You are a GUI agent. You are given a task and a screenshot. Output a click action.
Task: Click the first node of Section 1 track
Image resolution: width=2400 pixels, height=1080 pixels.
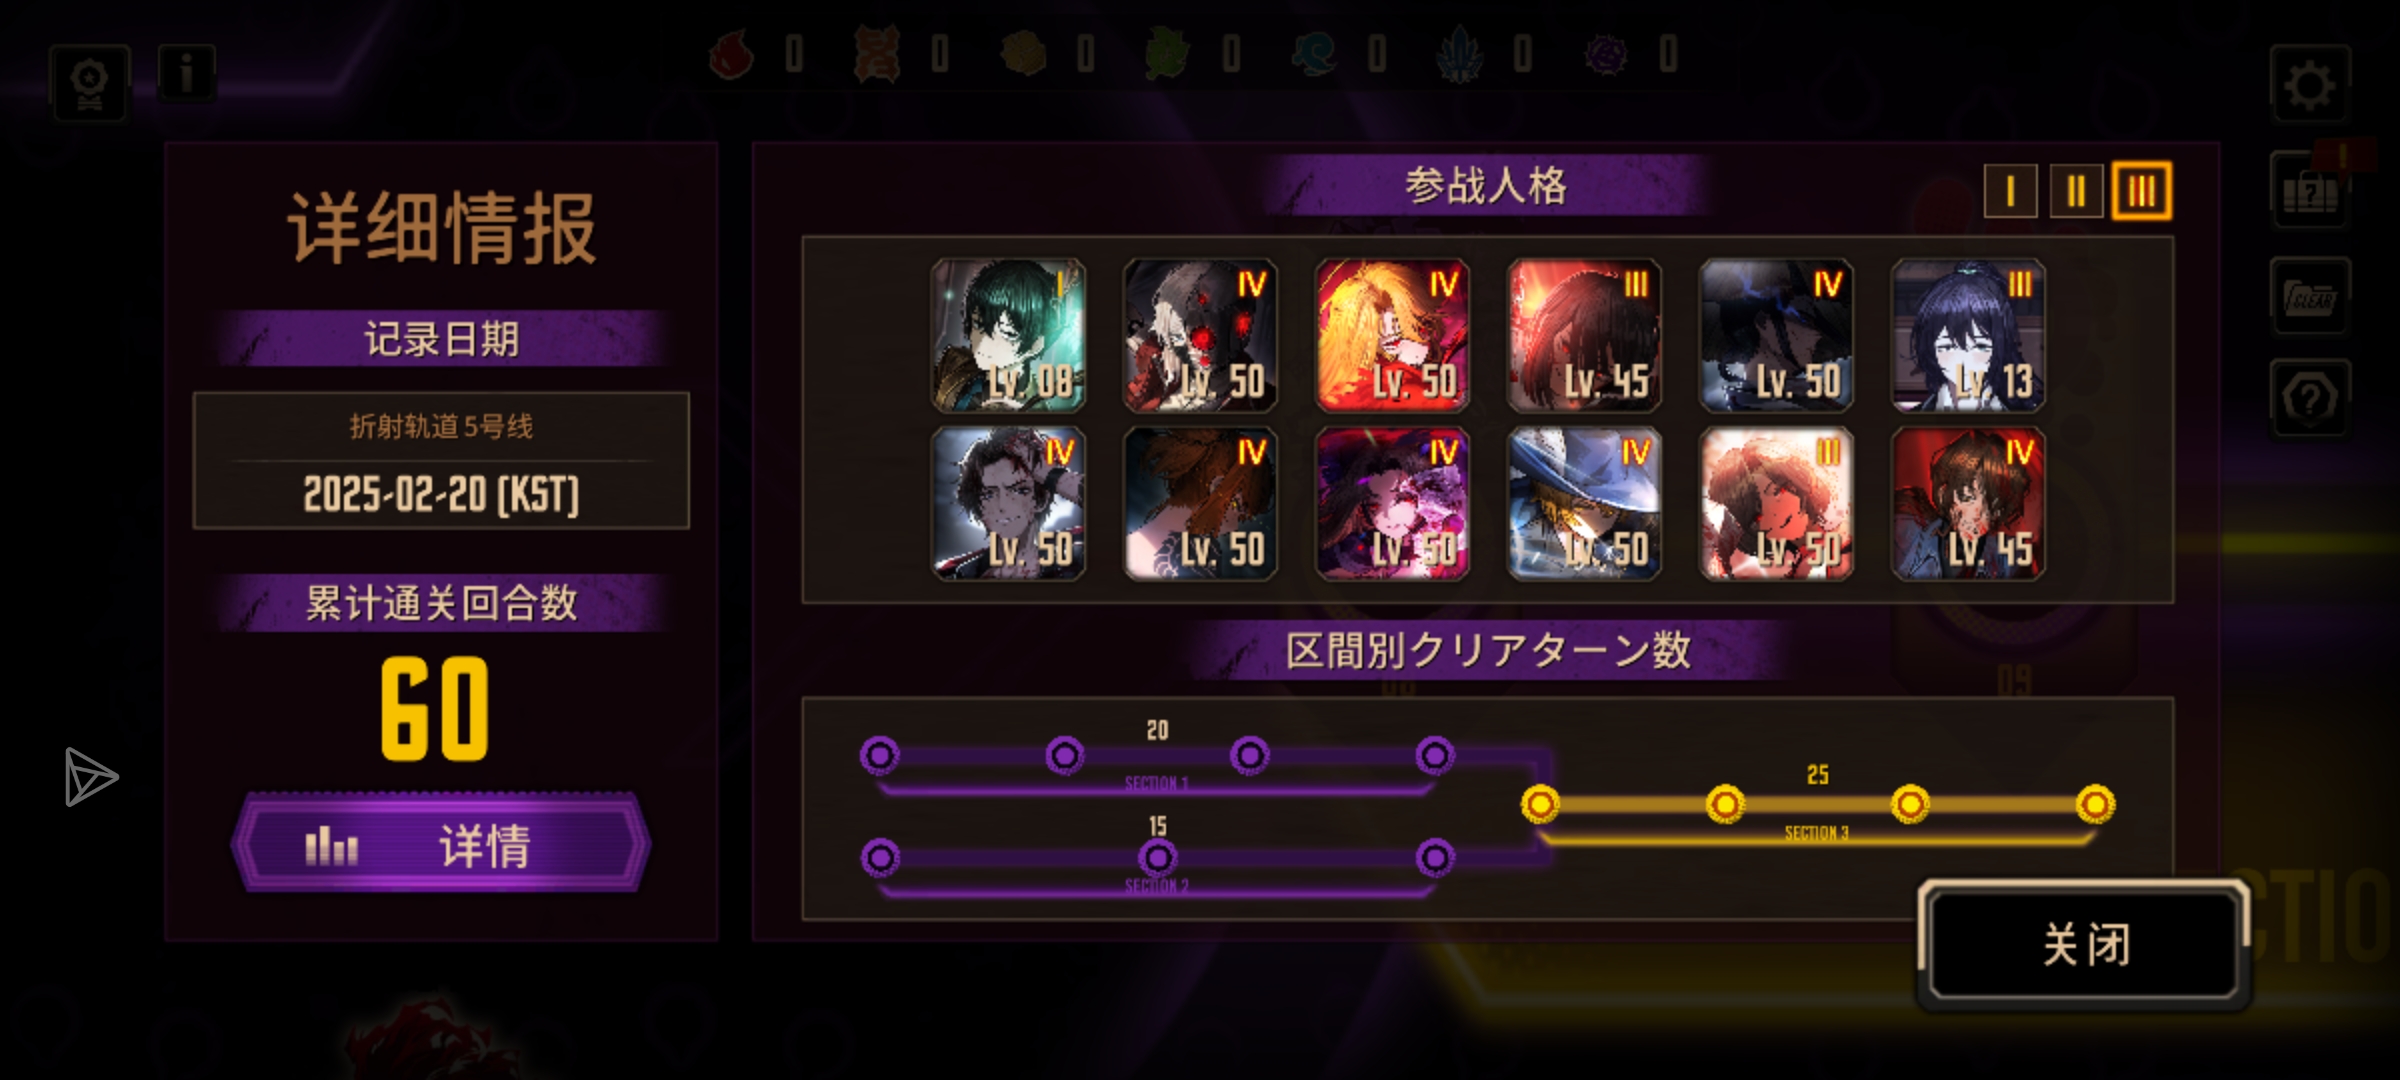pos(880,755)
